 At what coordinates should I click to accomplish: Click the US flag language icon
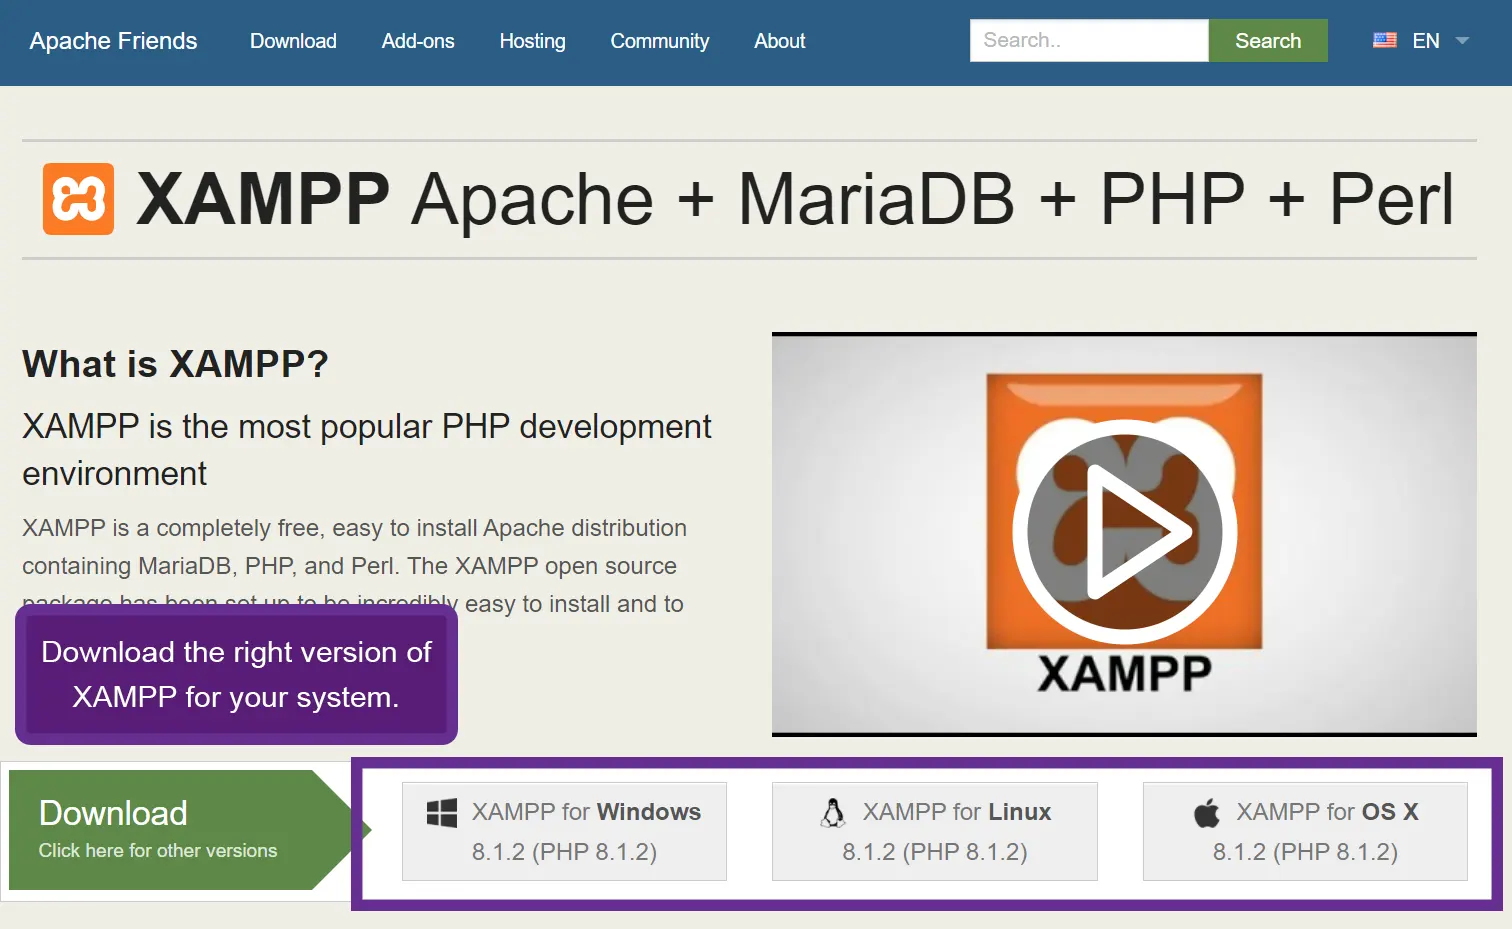click(1384, 41)
